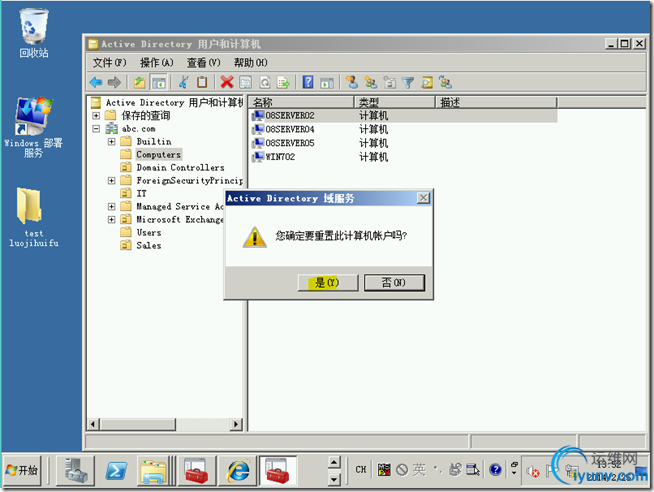Select the Users container
The height and width of the screenshot is (492, 654).
148,232
